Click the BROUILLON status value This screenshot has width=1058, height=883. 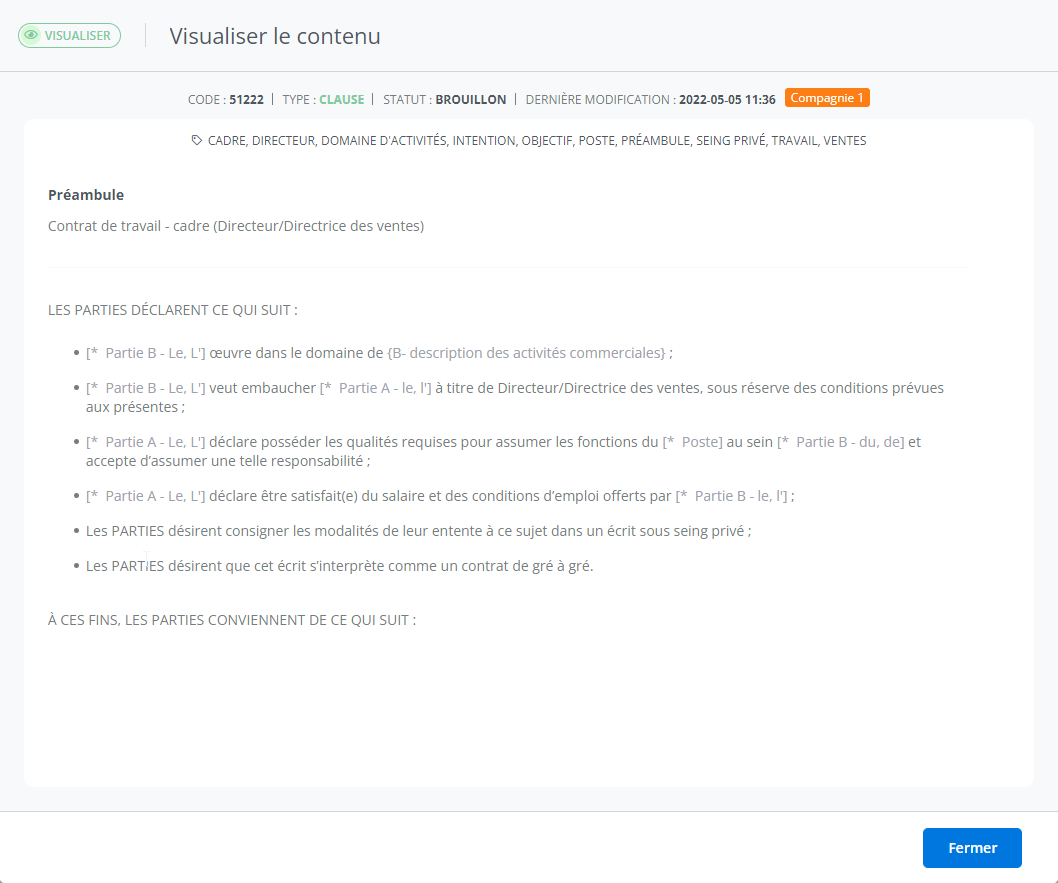pos(470,99)
